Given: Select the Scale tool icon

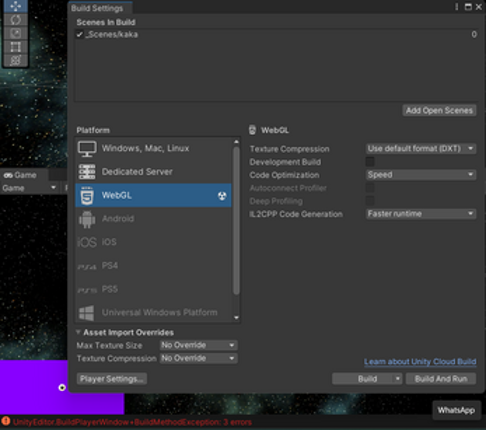Looking at the screenshot, I should (x=15, y=33).
